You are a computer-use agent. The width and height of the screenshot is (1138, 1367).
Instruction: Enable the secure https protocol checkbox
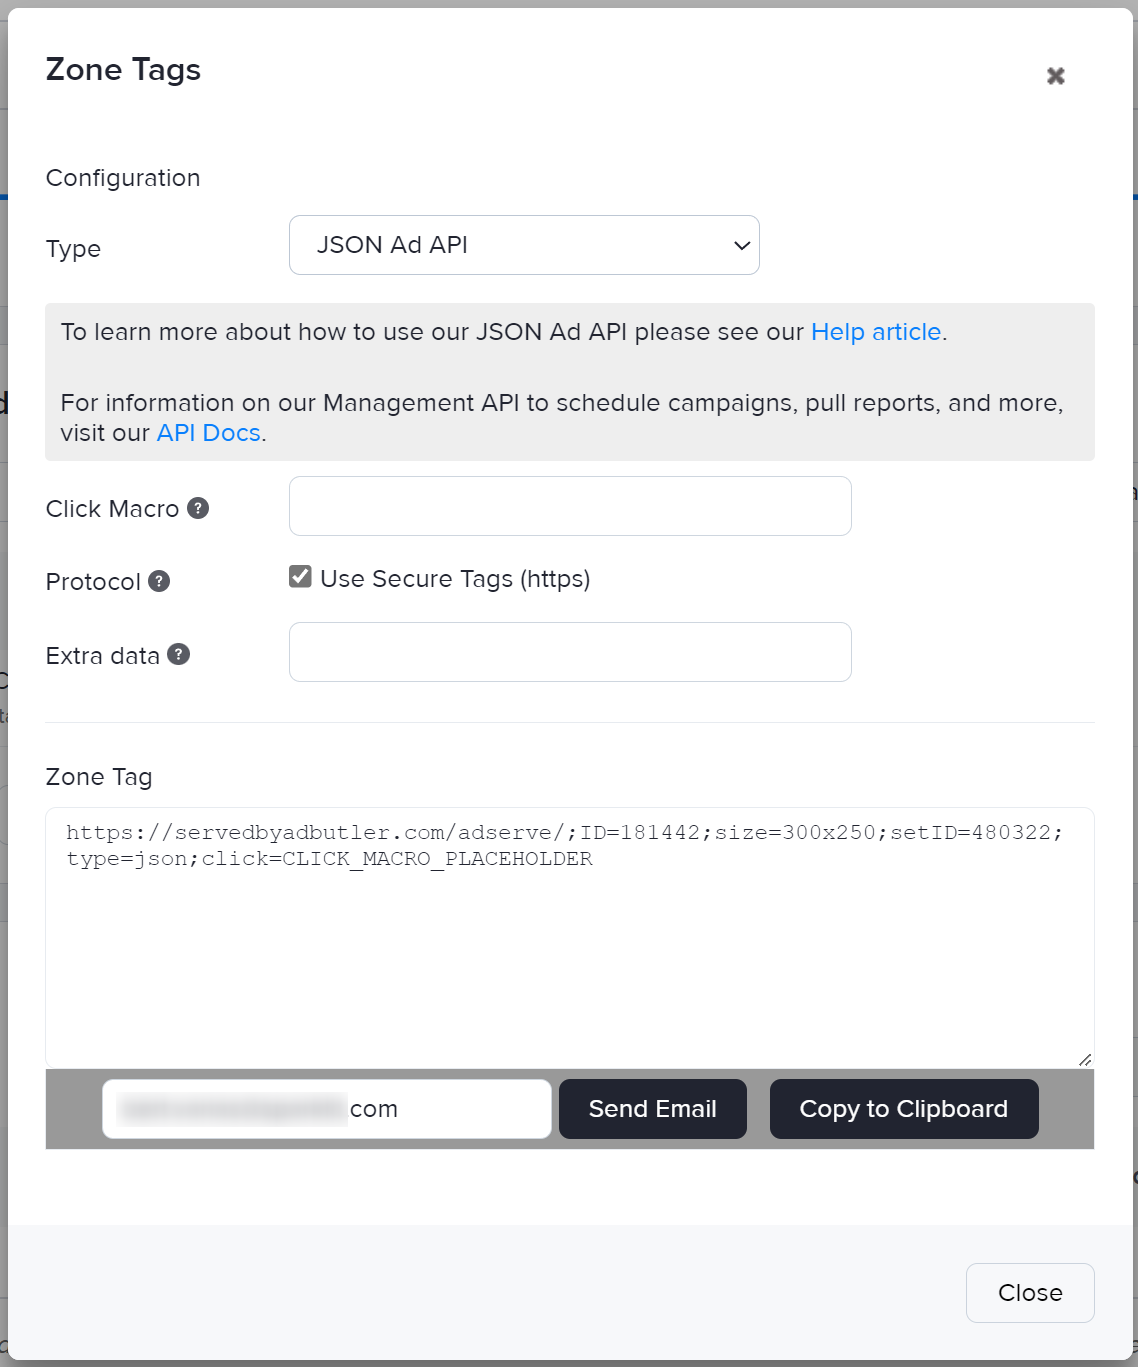pos(299,576)
